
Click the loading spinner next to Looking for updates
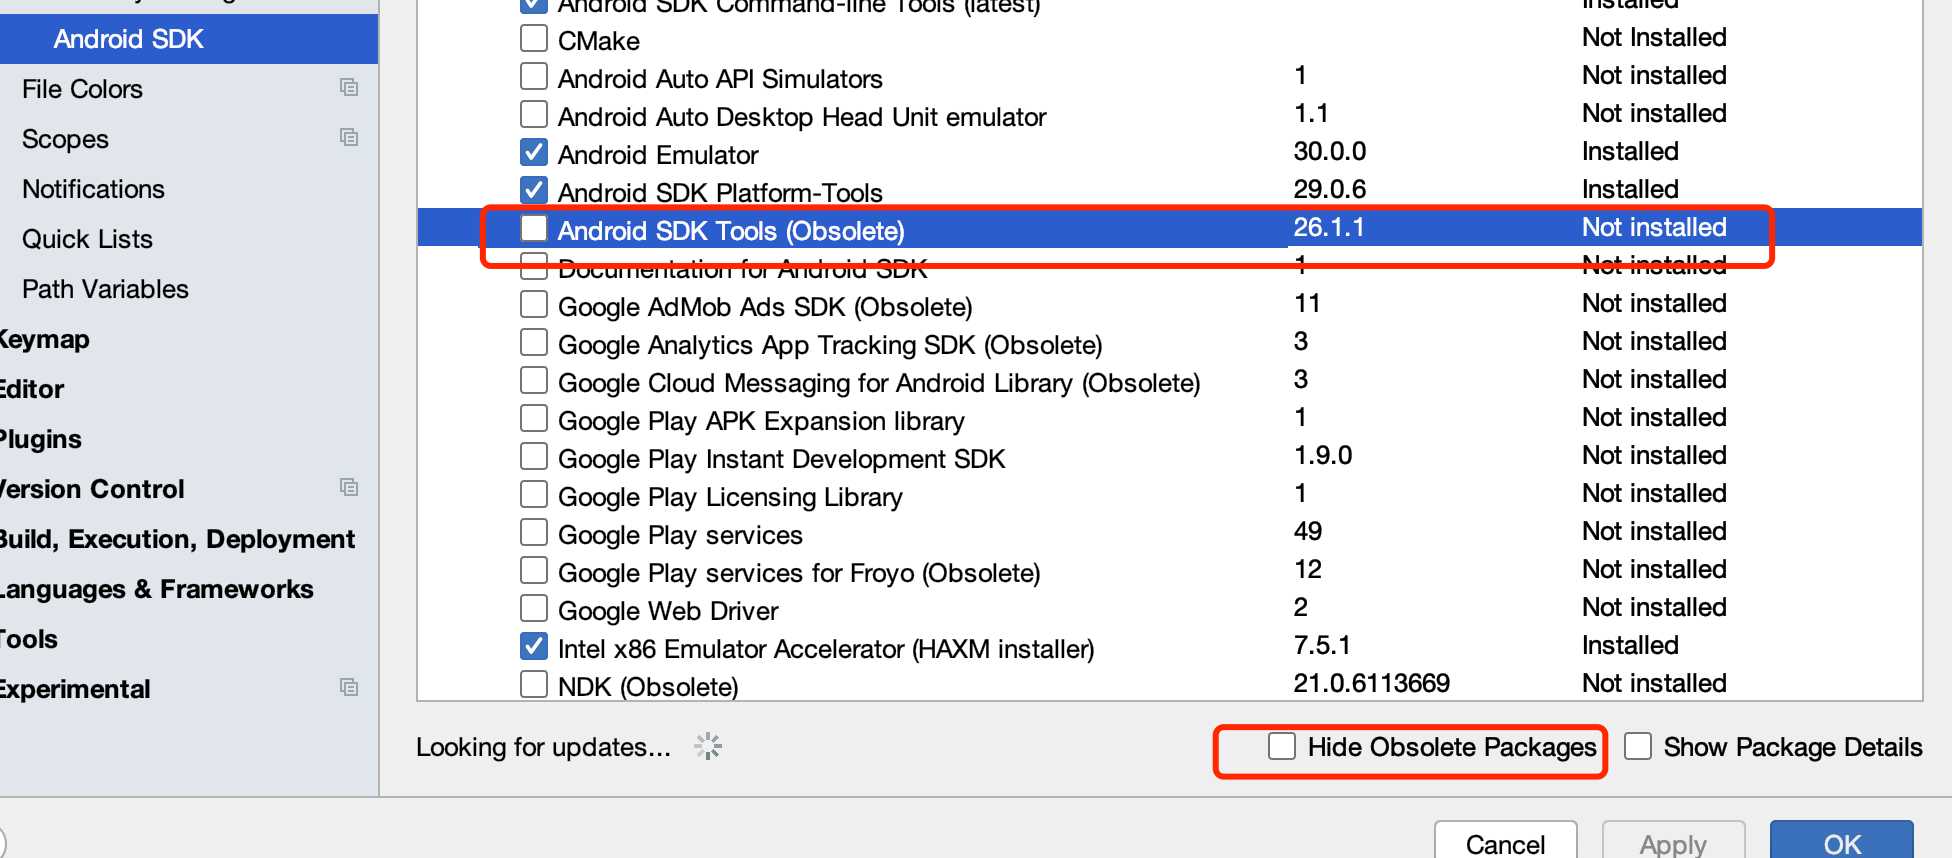click(708, 746)
